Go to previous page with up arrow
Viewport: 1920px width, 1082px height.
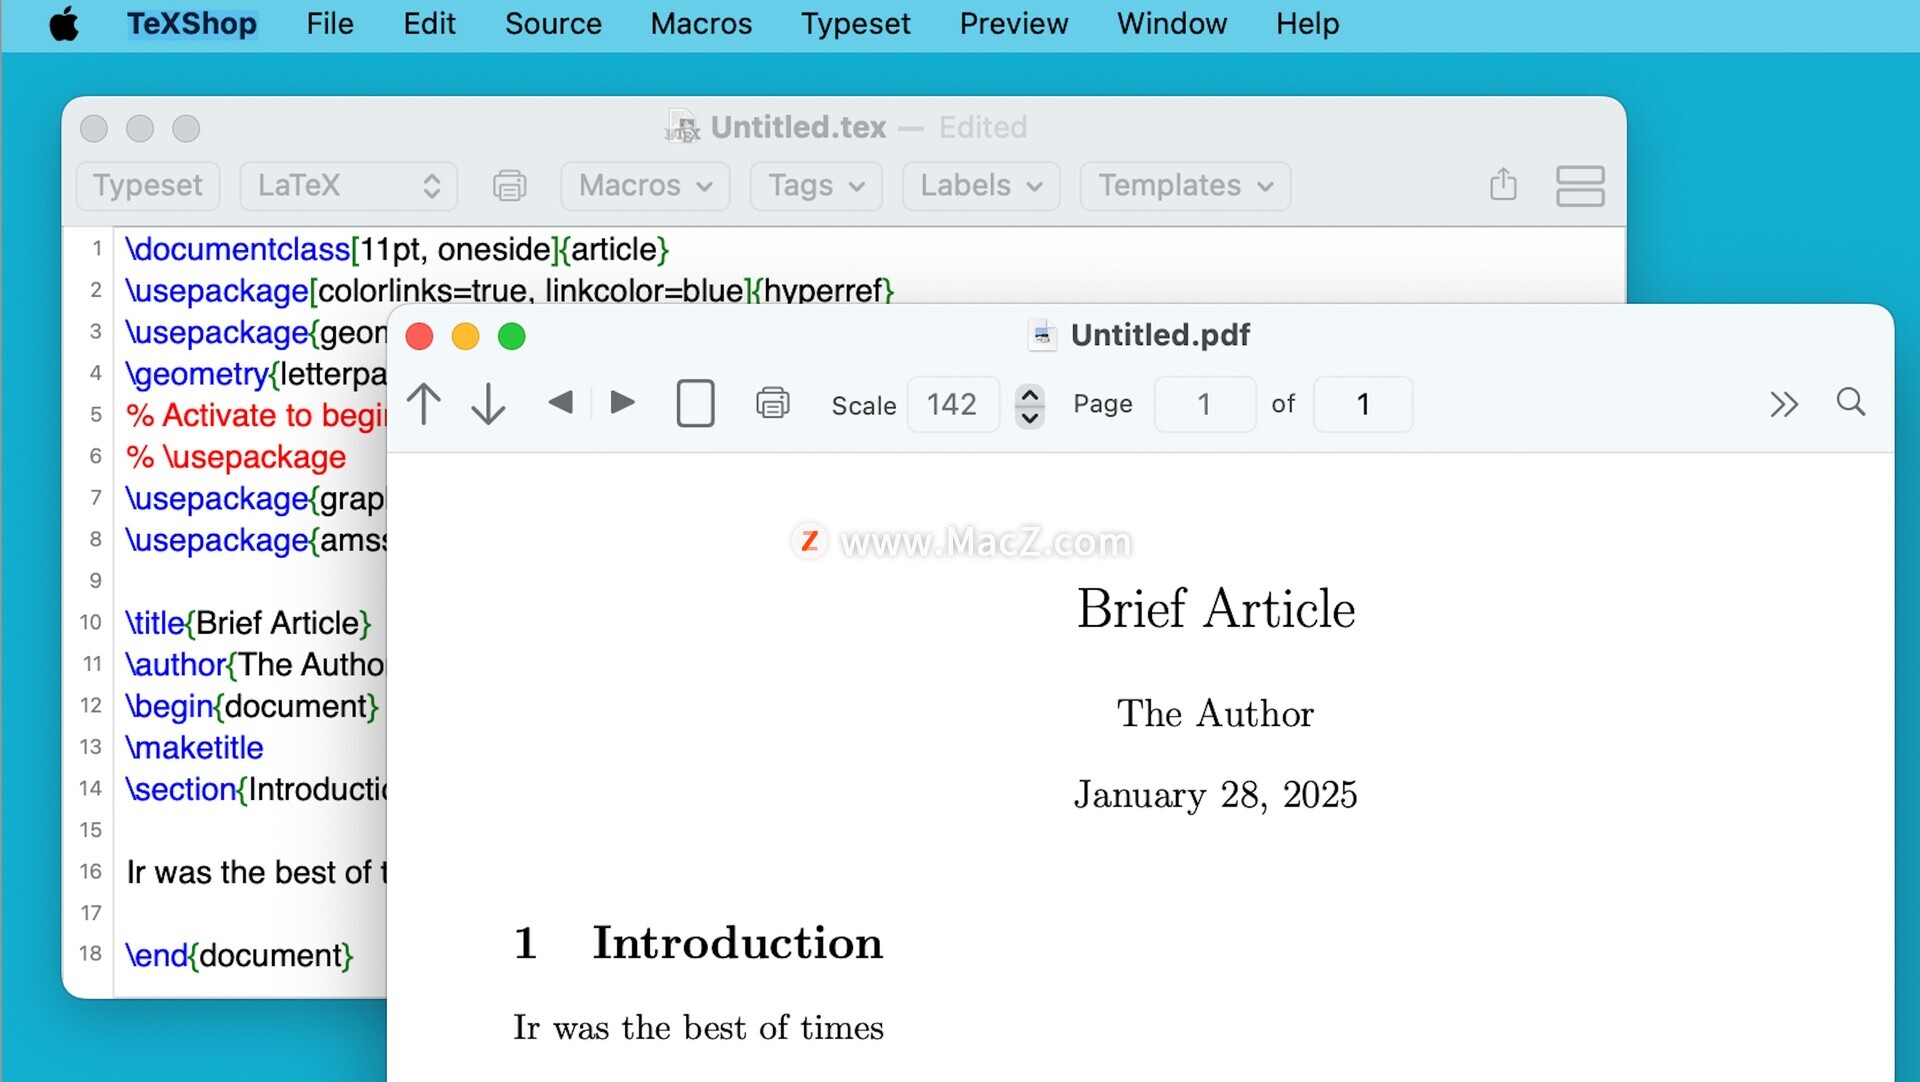[x=424, y=404]
